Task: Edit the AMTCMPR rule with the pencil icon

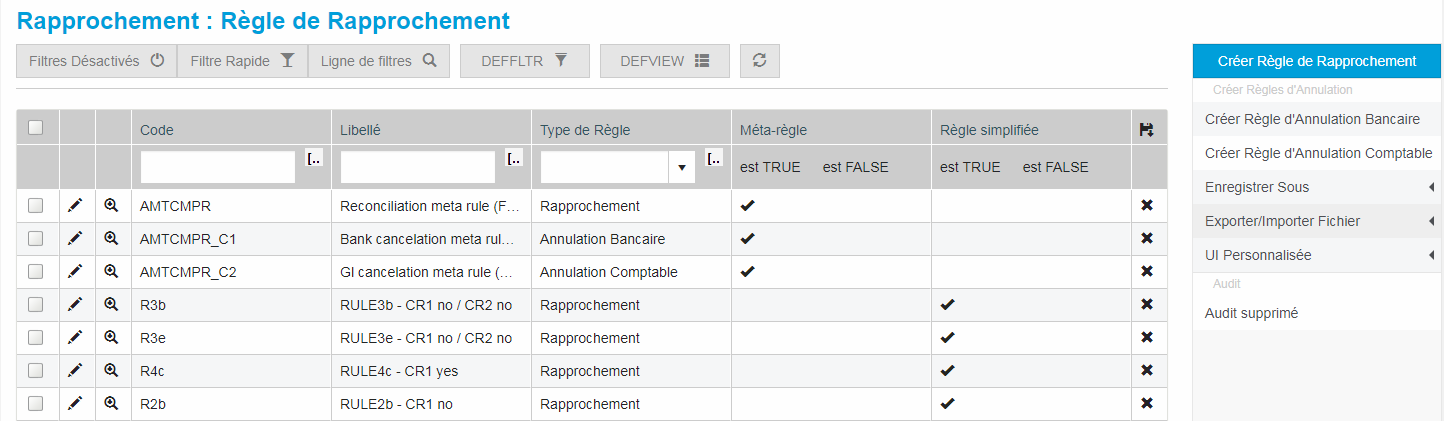Action: click(x=75, y=206)
